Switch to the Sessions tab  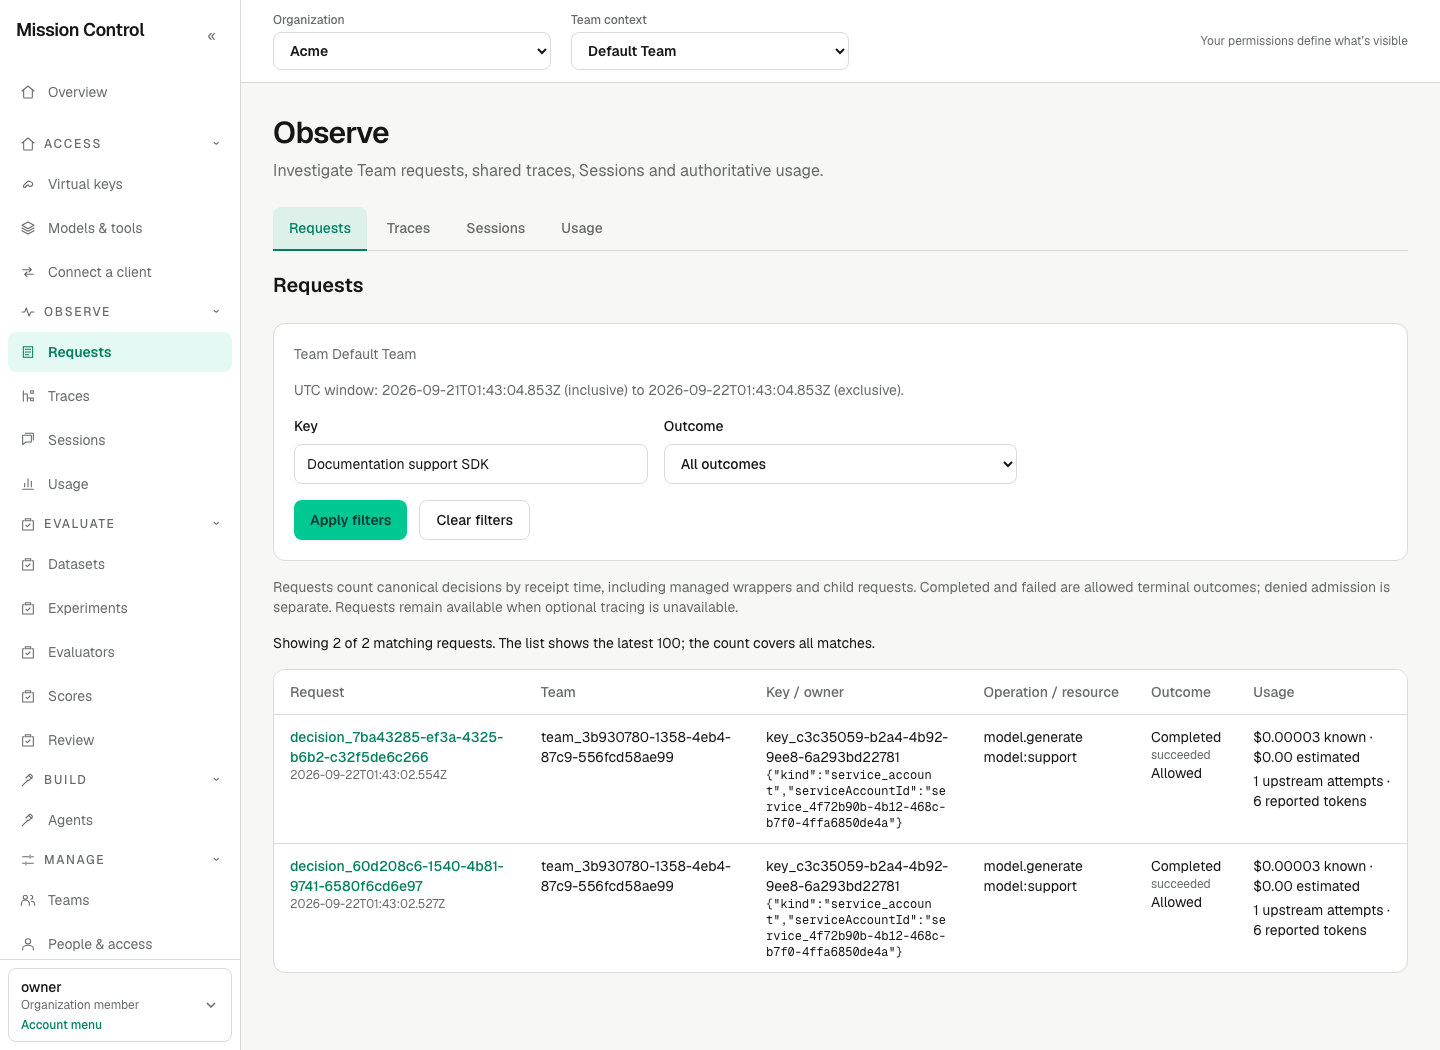[495, 228]
